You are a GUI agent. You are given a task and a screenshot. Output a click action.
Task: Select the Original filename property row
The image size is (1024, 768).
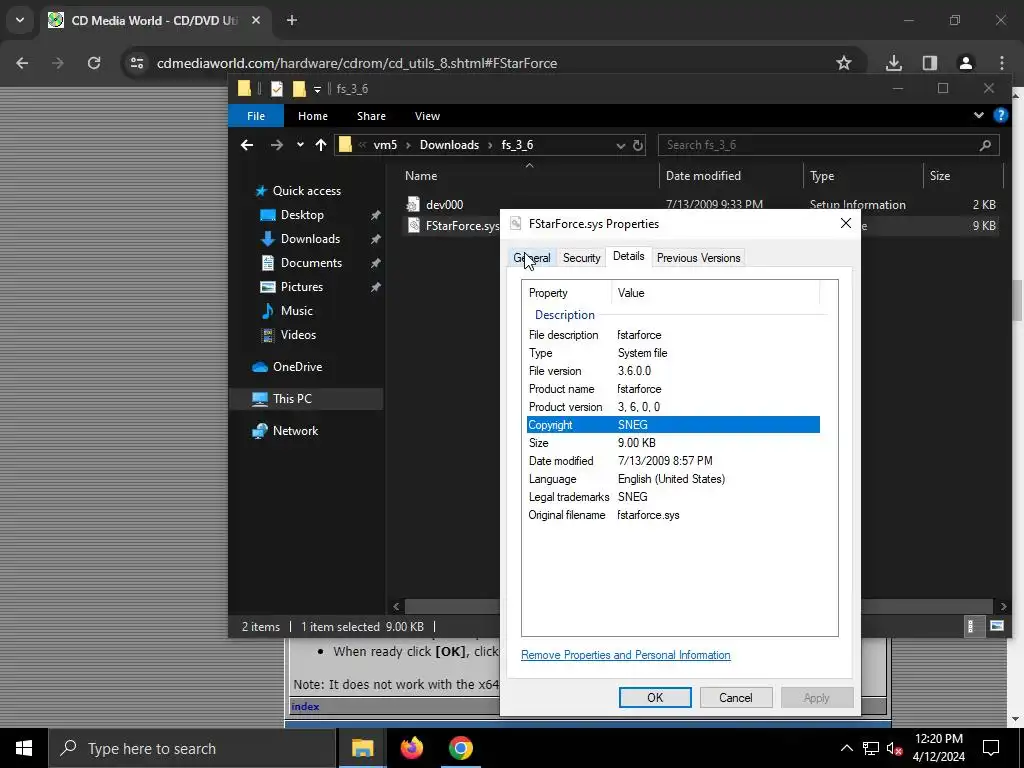click(673, 515)
